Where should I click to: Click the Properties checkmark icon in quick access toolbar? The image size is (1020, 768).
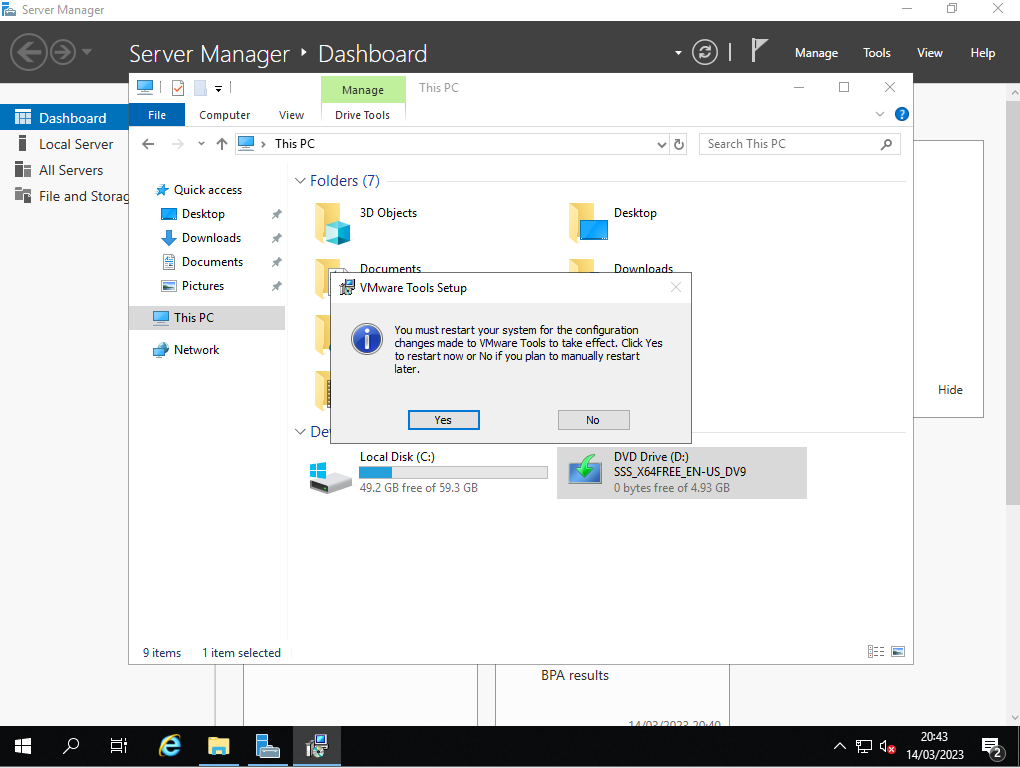[x=178, y=88]
